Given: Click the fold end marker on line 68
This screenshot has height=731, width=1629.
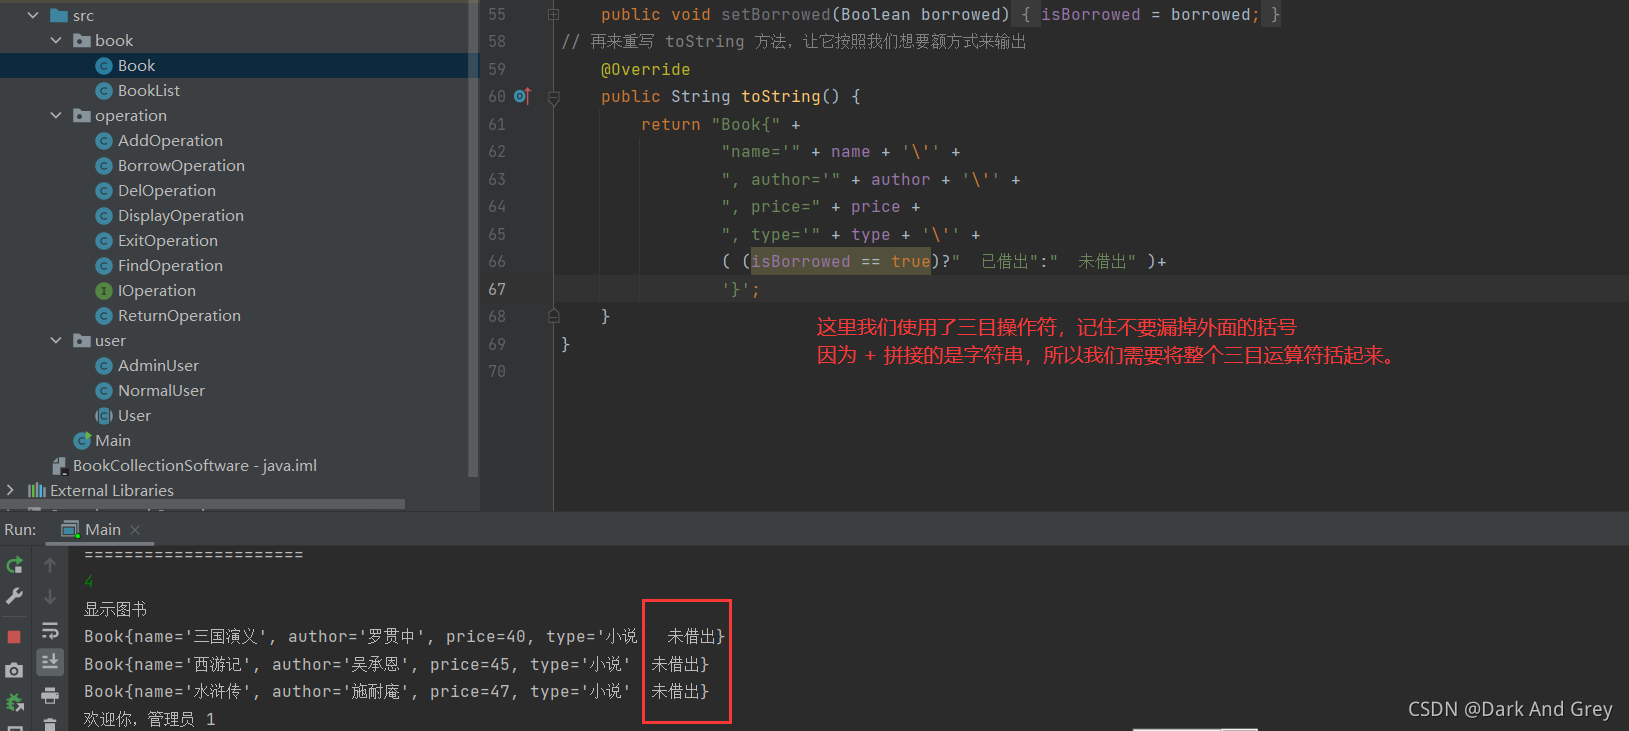Looking at the screenshot, I should tap(553, 316).
